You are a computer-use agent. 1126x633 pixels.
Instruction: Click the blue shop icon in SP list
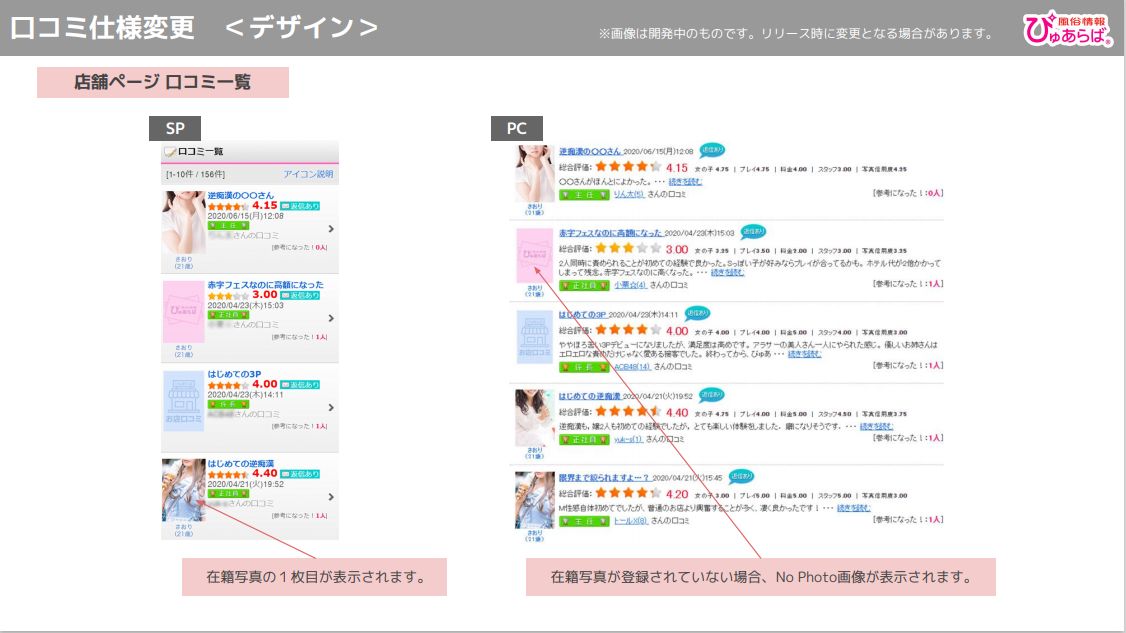coord(183,400)
